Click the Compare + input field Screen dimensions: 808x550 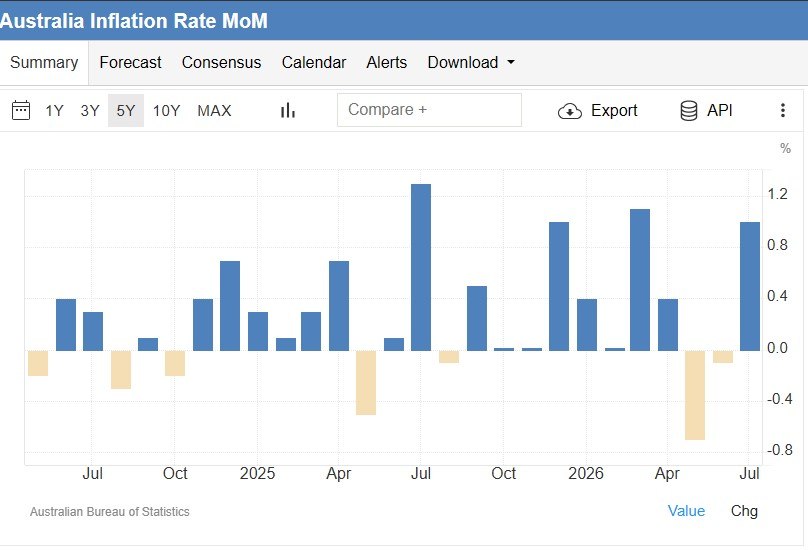coord(429,110)
